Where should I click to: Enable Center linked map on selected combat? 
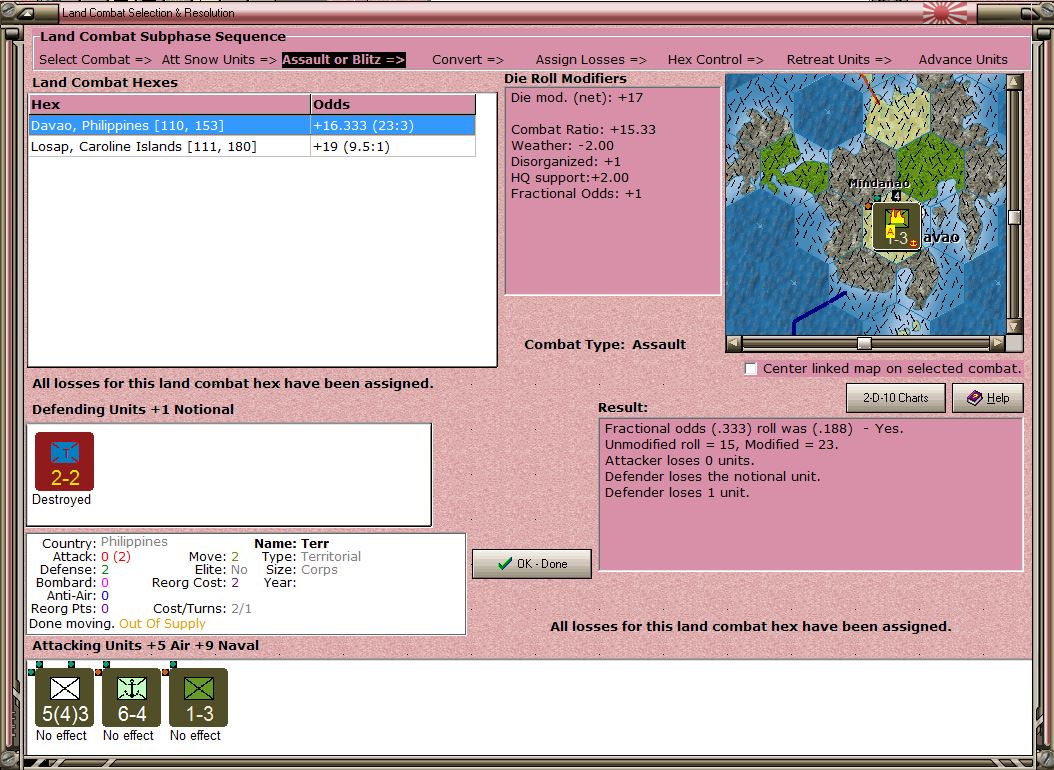(x=751, y=369)
